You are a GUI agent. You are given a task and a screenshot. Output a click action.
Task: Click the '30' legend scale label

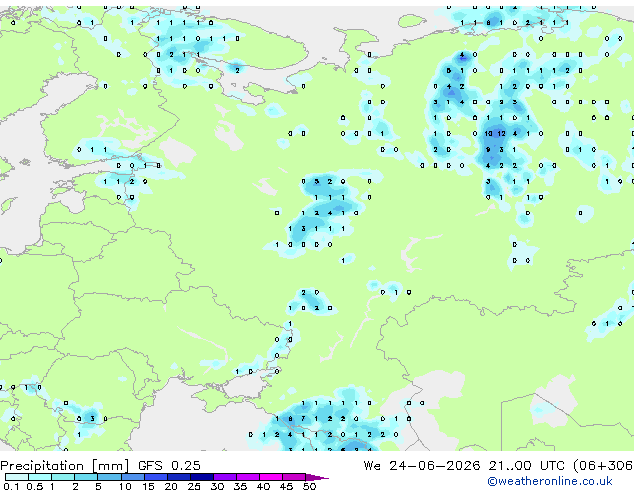pyautogui.click(x=217, y=486)
